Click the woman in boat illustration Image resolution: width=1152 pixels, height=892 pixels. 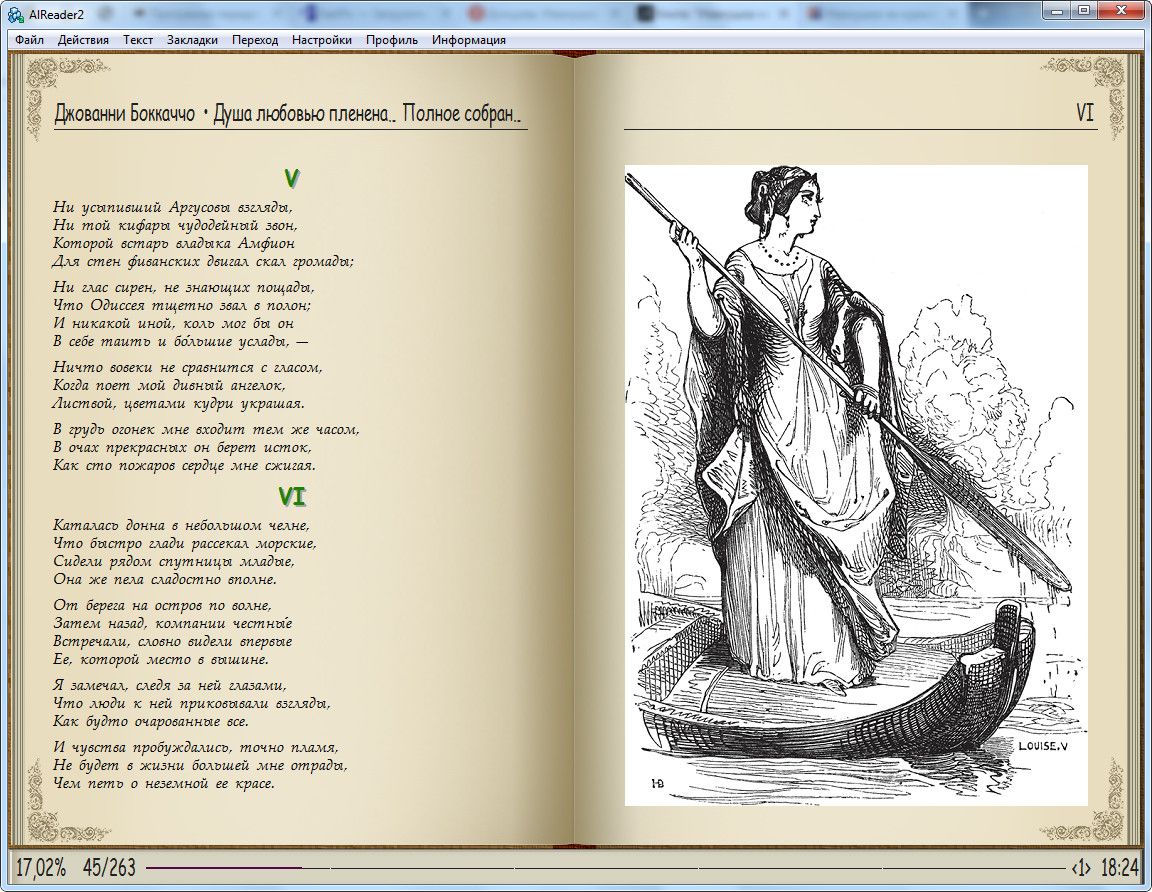pyautogui.click(x=855, y=485)
